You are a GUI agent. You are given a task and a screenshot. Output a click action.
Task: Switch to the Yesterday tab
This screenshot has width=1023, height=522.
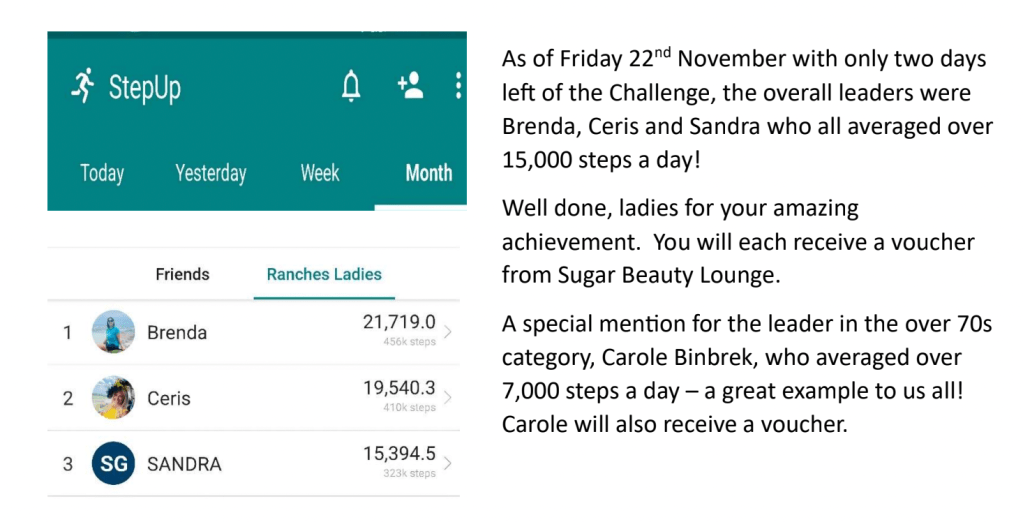pos(210,173)
